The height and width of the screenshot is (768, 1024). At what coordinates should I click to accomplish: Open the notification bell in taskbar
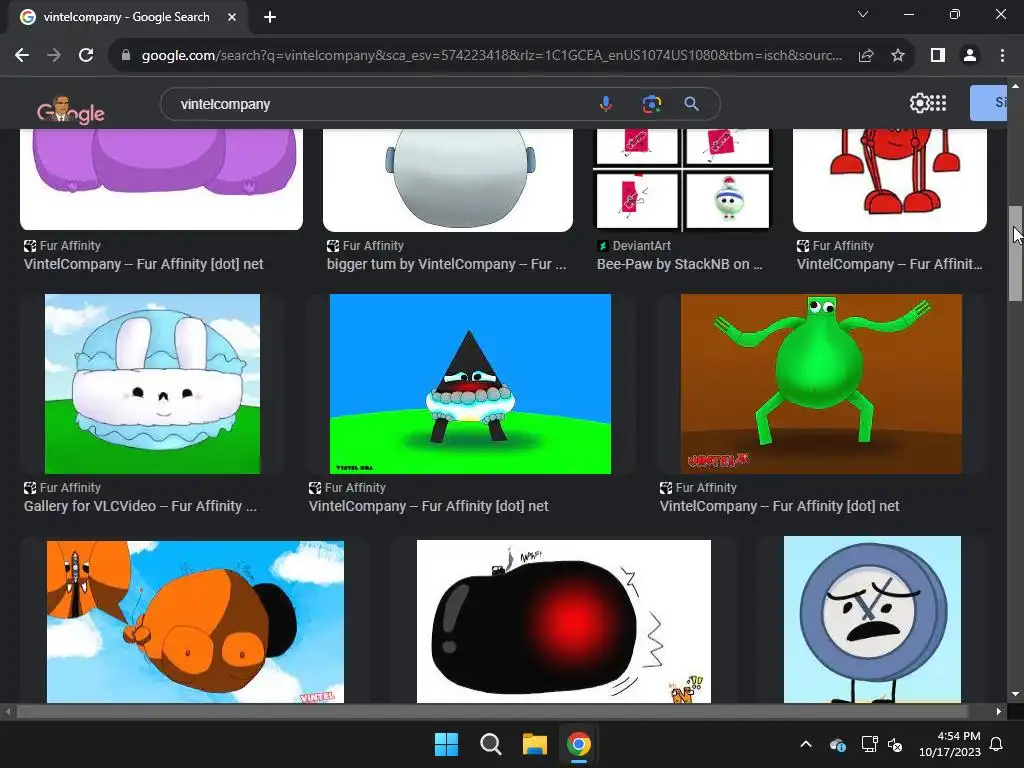[997, 744]
